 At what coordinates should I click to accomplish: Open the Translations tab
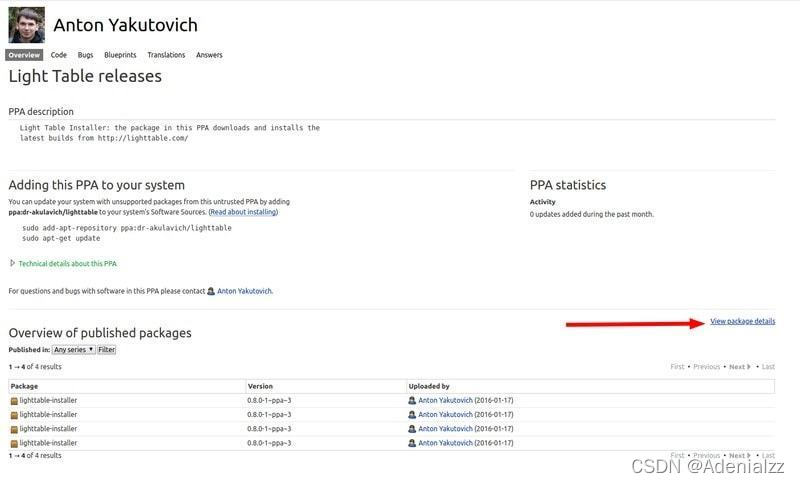click(166, 55)
